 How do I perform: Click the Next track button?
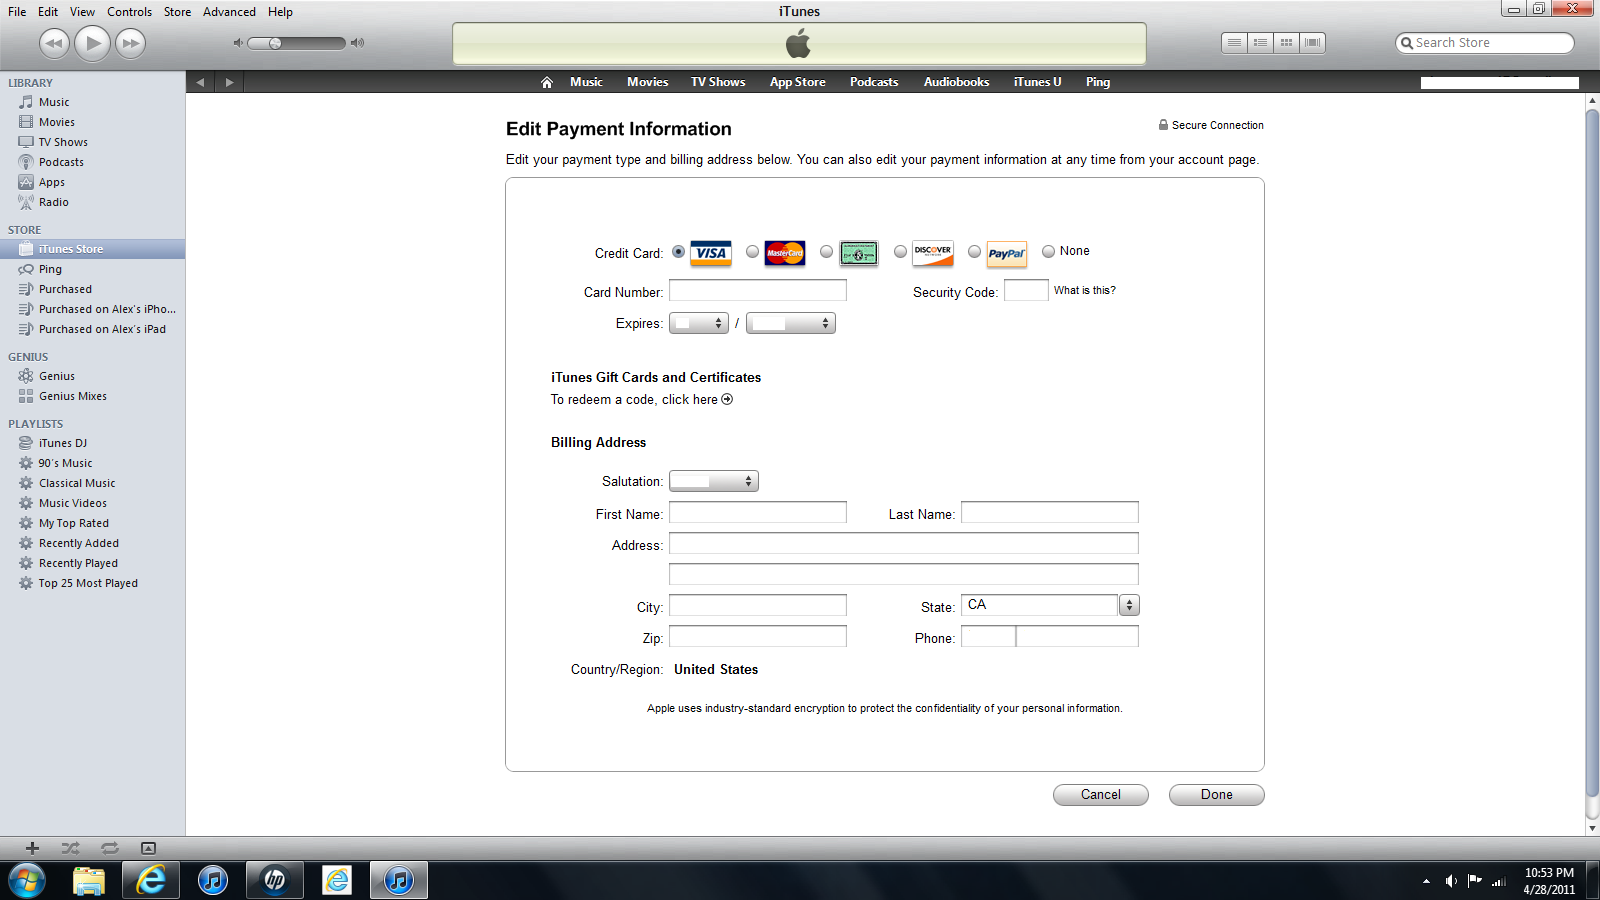tap(131, 43)
